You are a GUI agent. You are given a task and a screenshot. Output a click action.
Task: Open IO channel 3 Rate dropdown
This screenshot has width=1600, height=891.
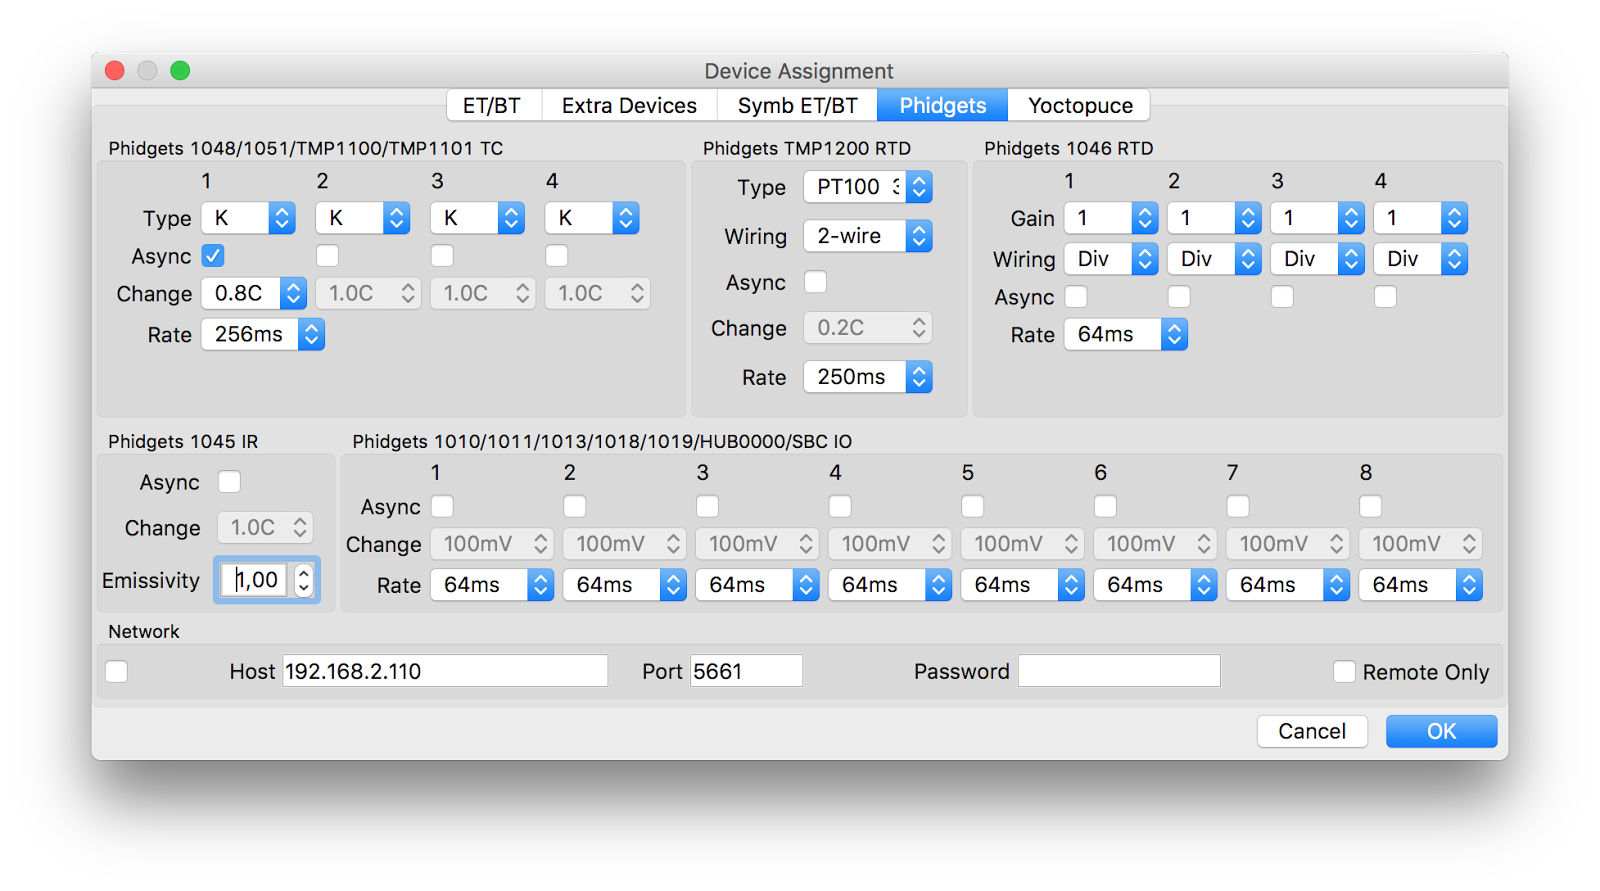(x=757, y=585)
